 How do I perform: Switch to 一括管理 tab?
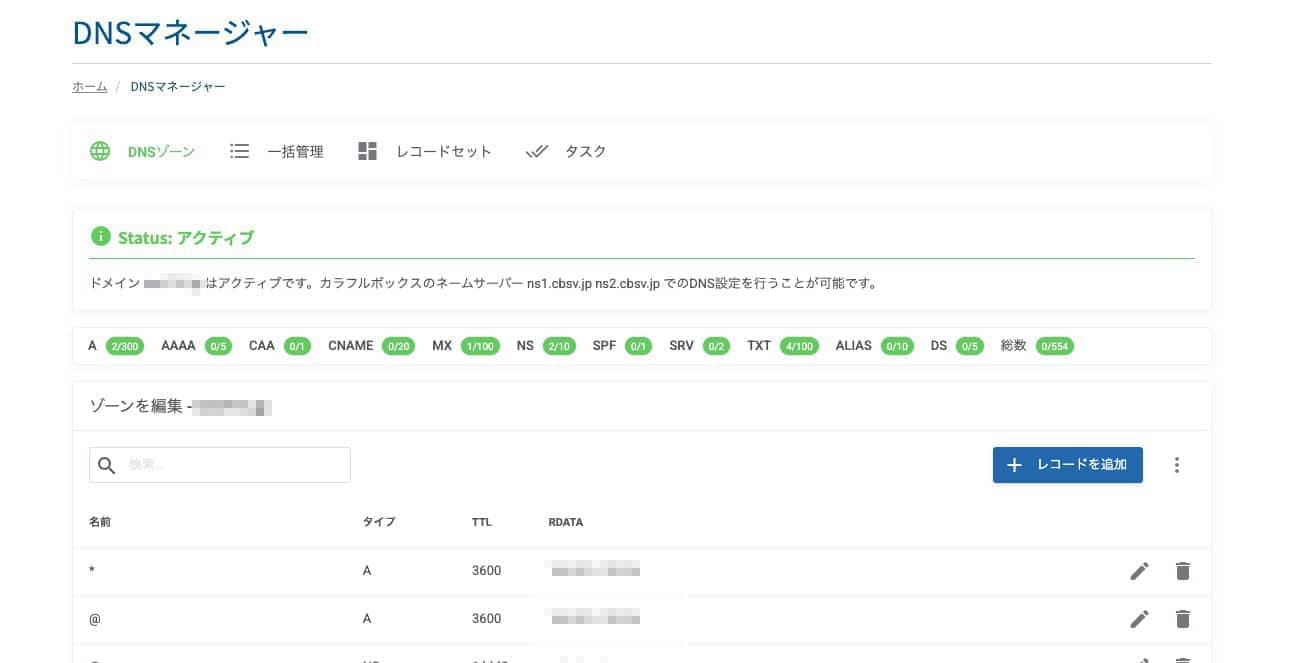(x=277, y=152)
